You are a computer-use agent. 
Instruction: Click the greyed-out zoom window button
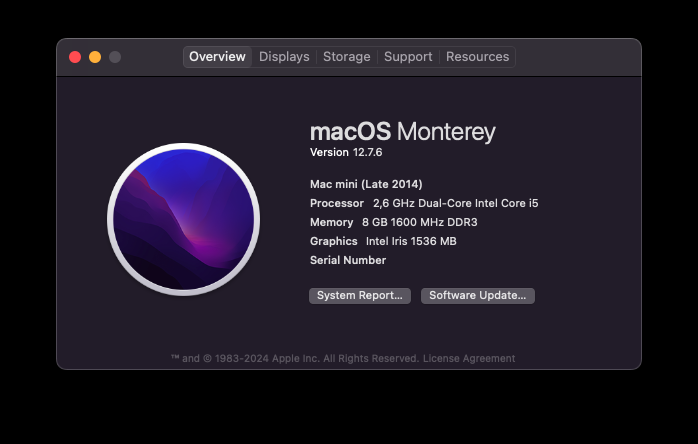[115, 57]
